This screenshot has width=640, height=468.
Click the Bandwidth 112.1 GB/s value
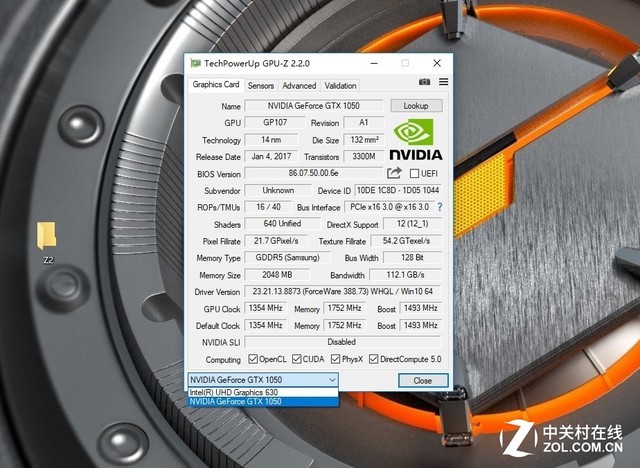405,275
